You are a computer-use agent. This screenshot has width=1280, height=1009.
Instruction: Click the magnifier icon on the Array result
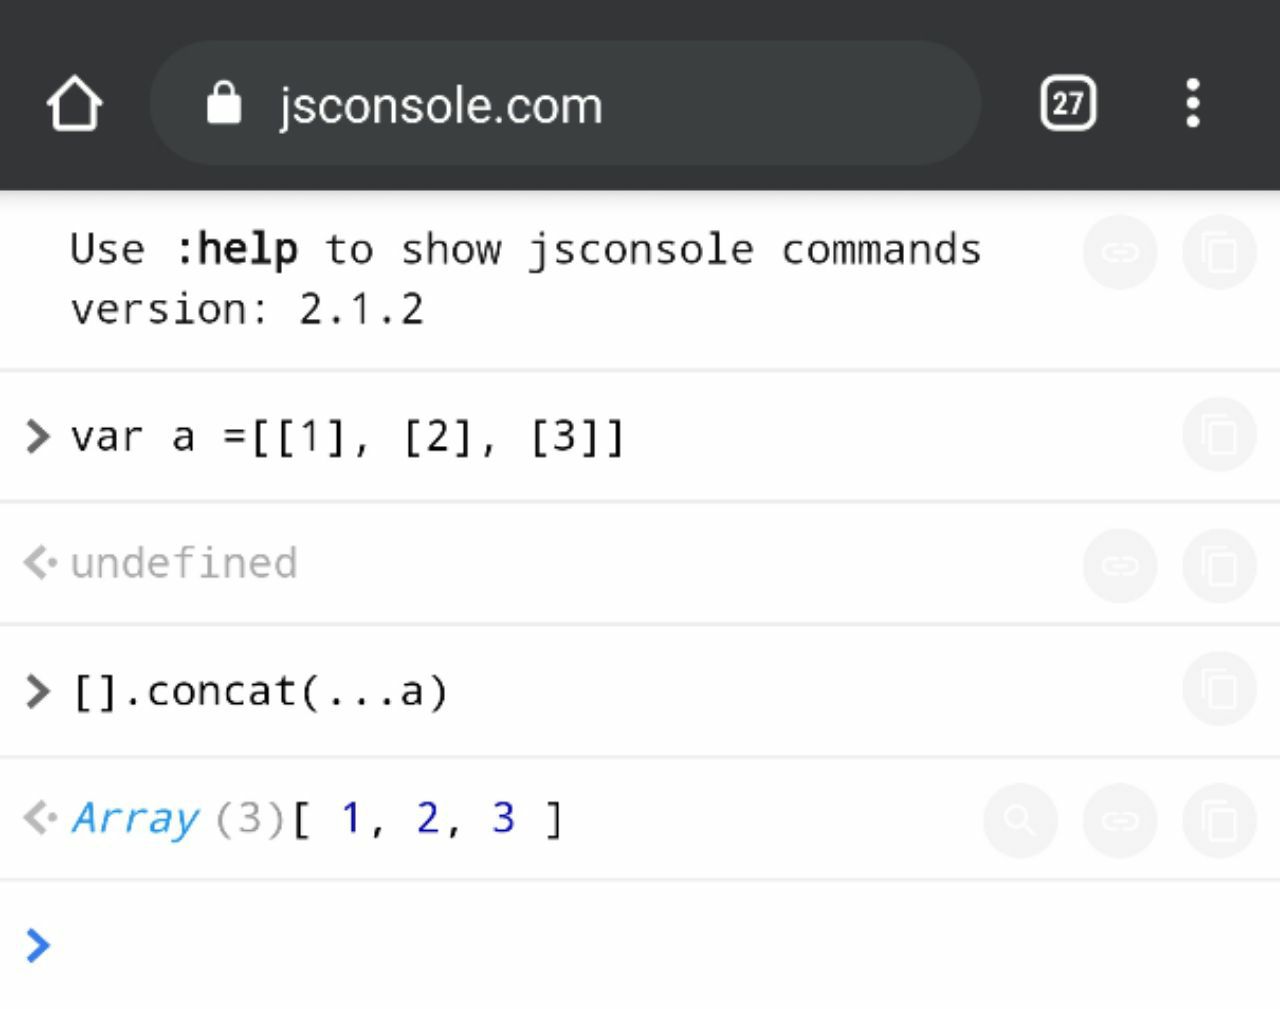tap(1020, 821)
